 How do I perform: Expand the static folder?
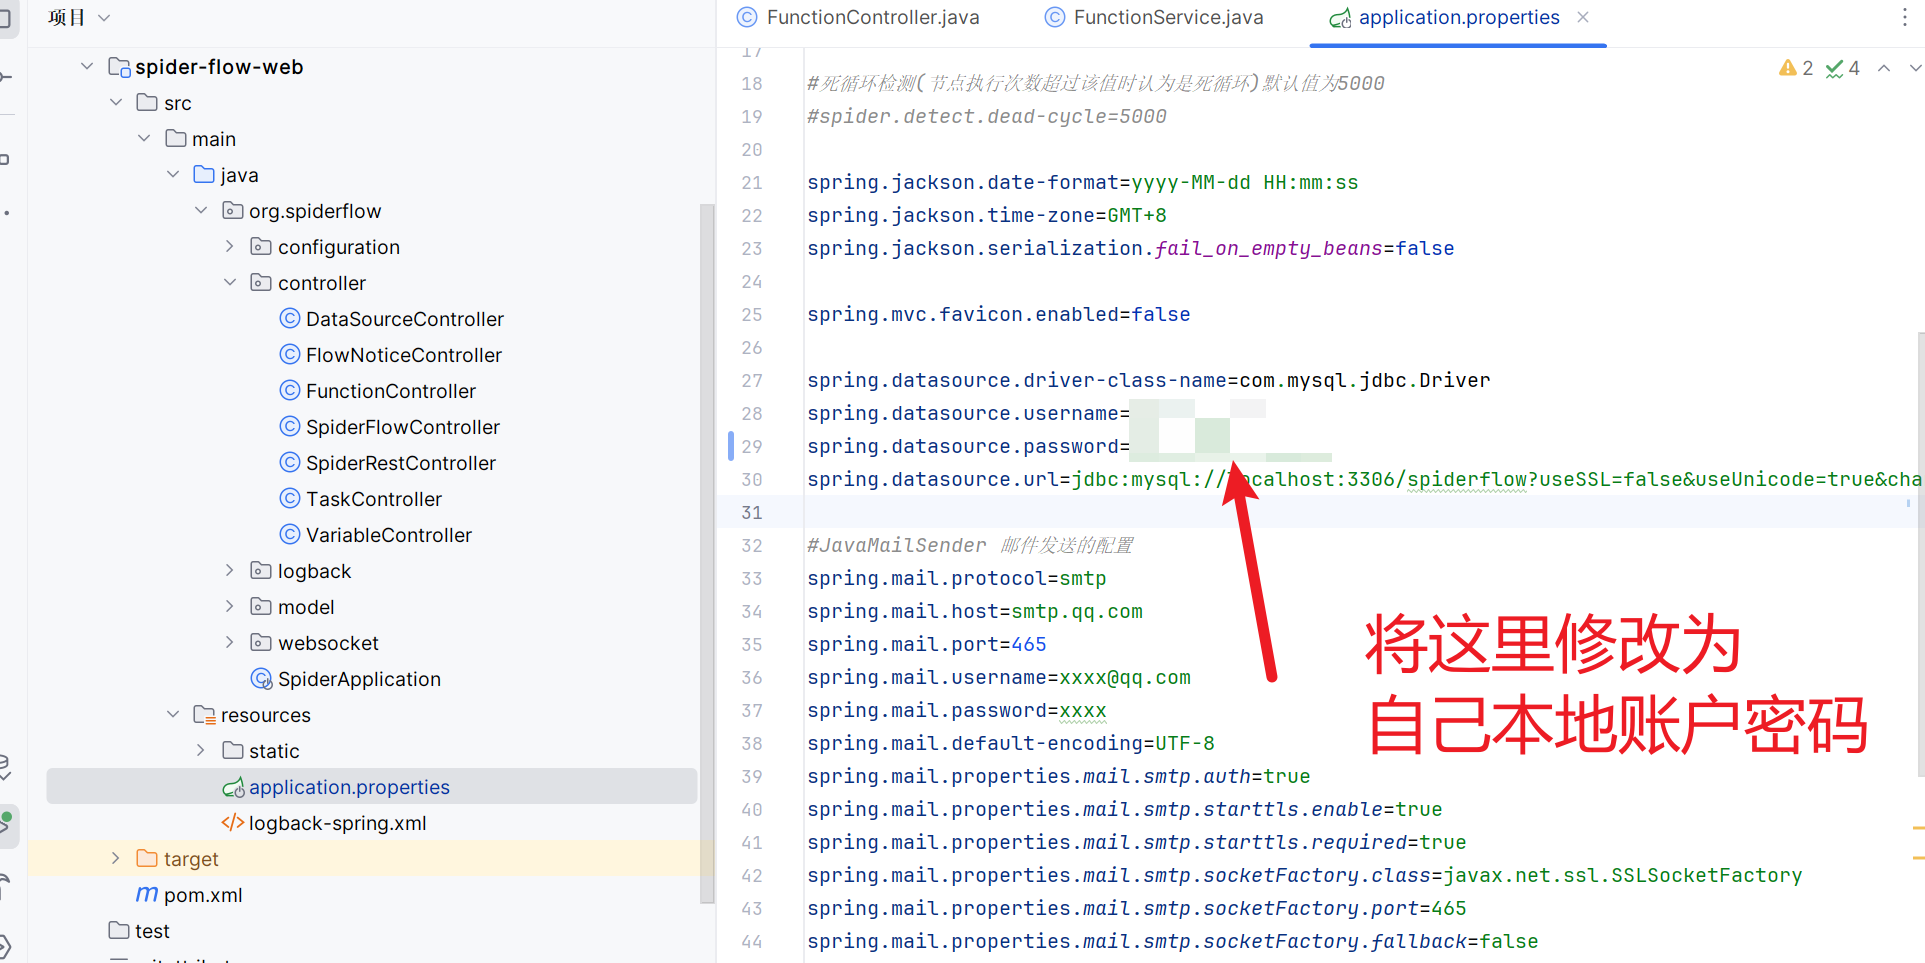201,751
